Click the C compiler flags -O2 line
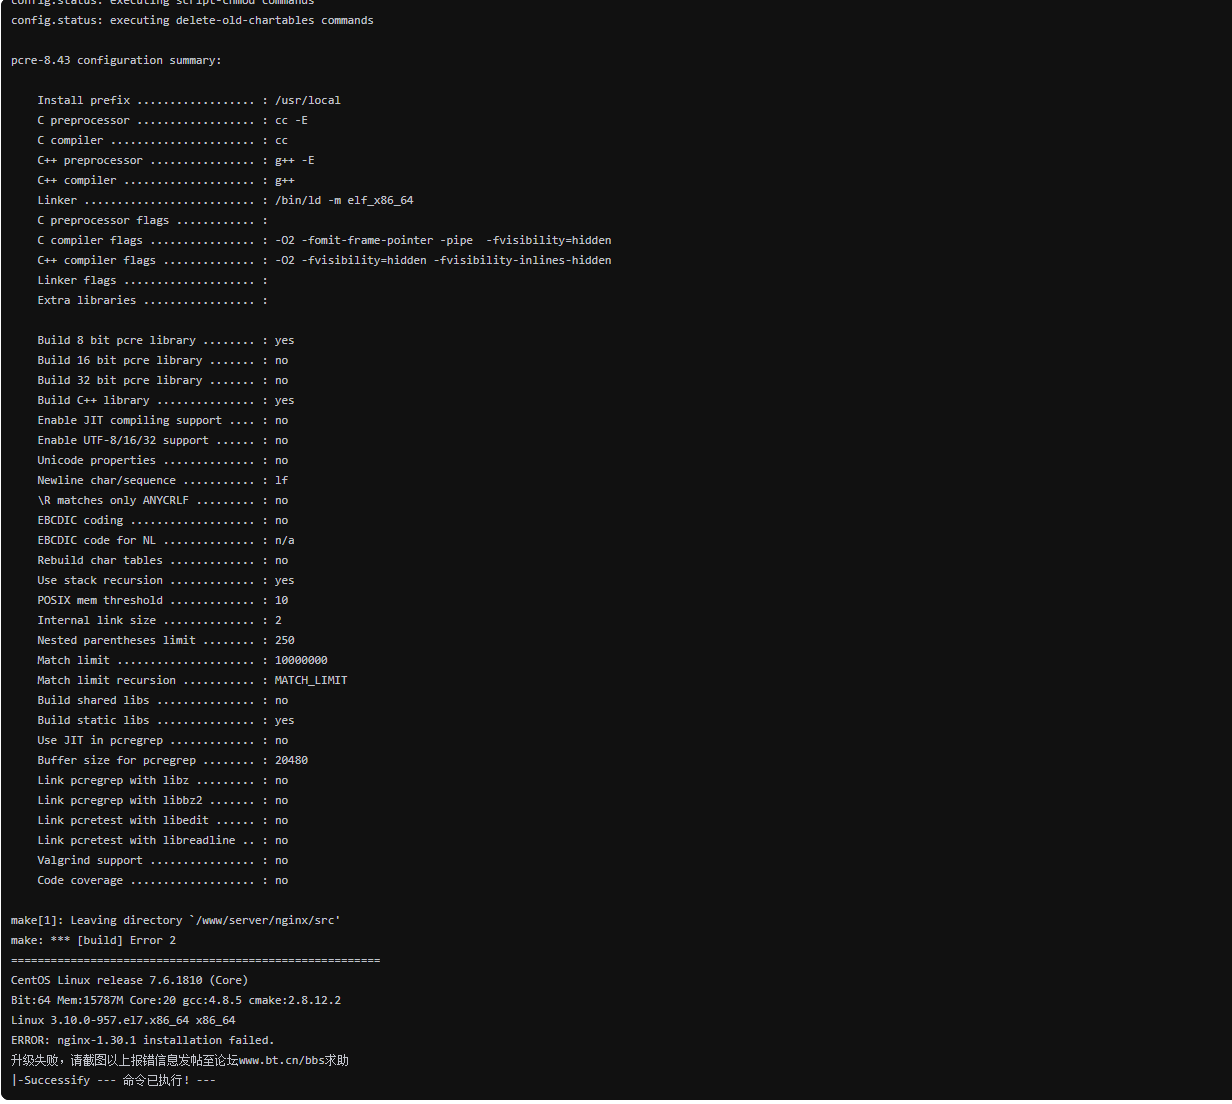The width and height of the screenshot is (1232, 1104). [x=324, y=240]
